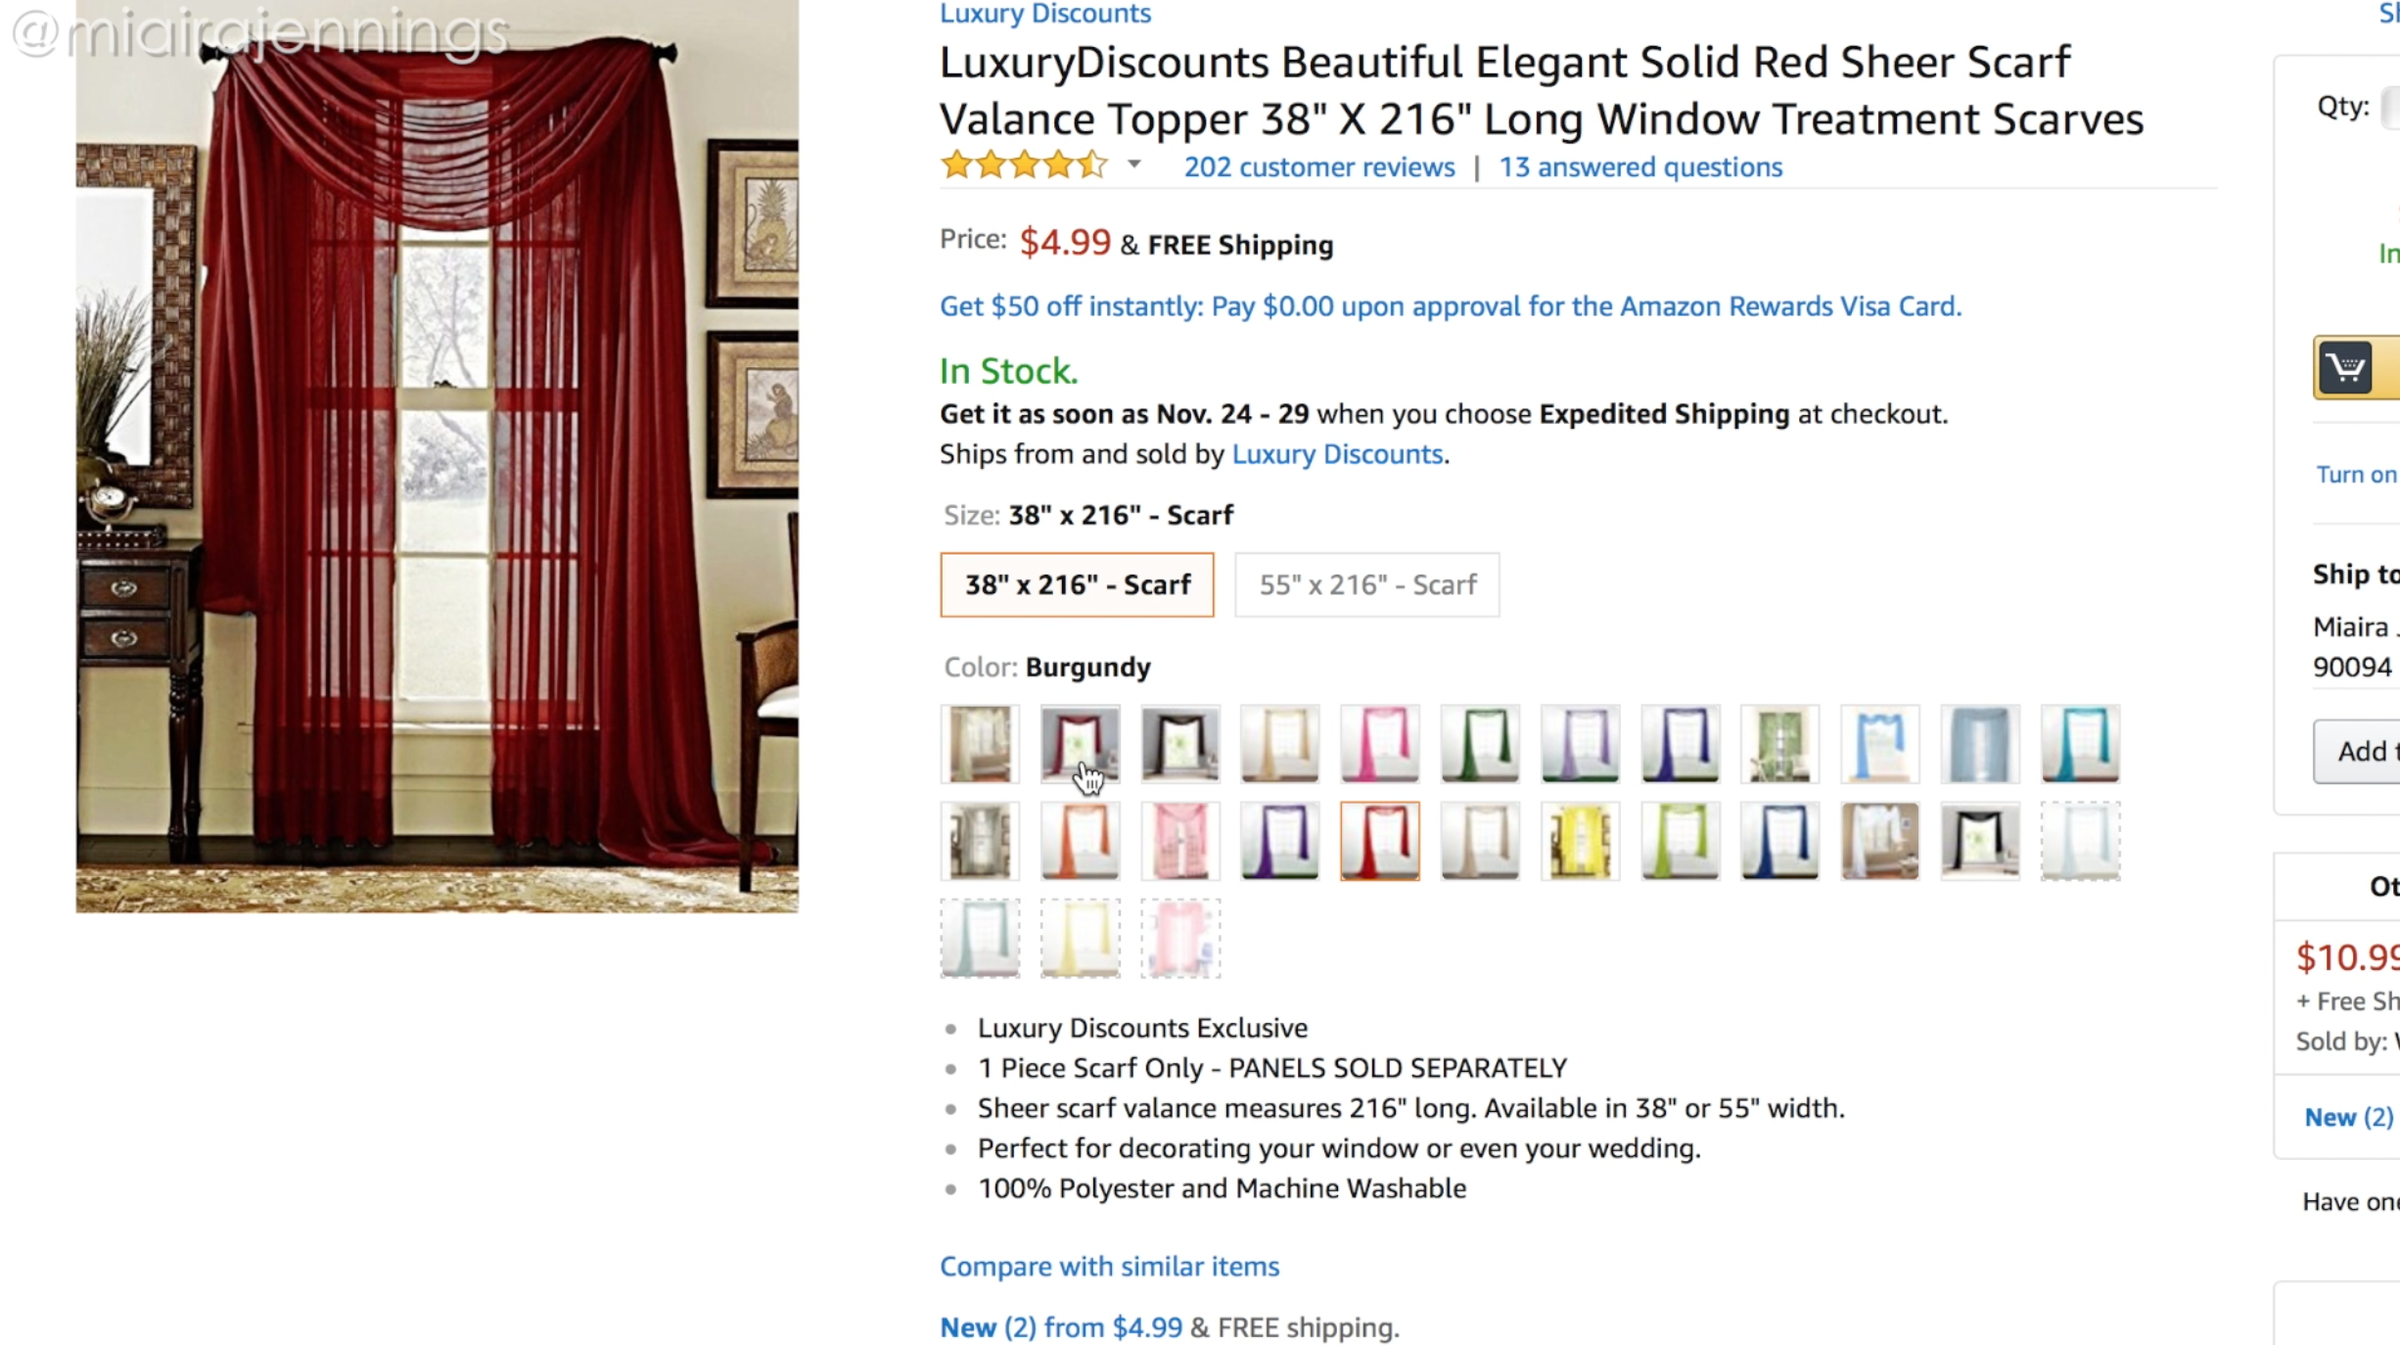
Task: Open Compare with similar items
Action: coord(1109,1266)
